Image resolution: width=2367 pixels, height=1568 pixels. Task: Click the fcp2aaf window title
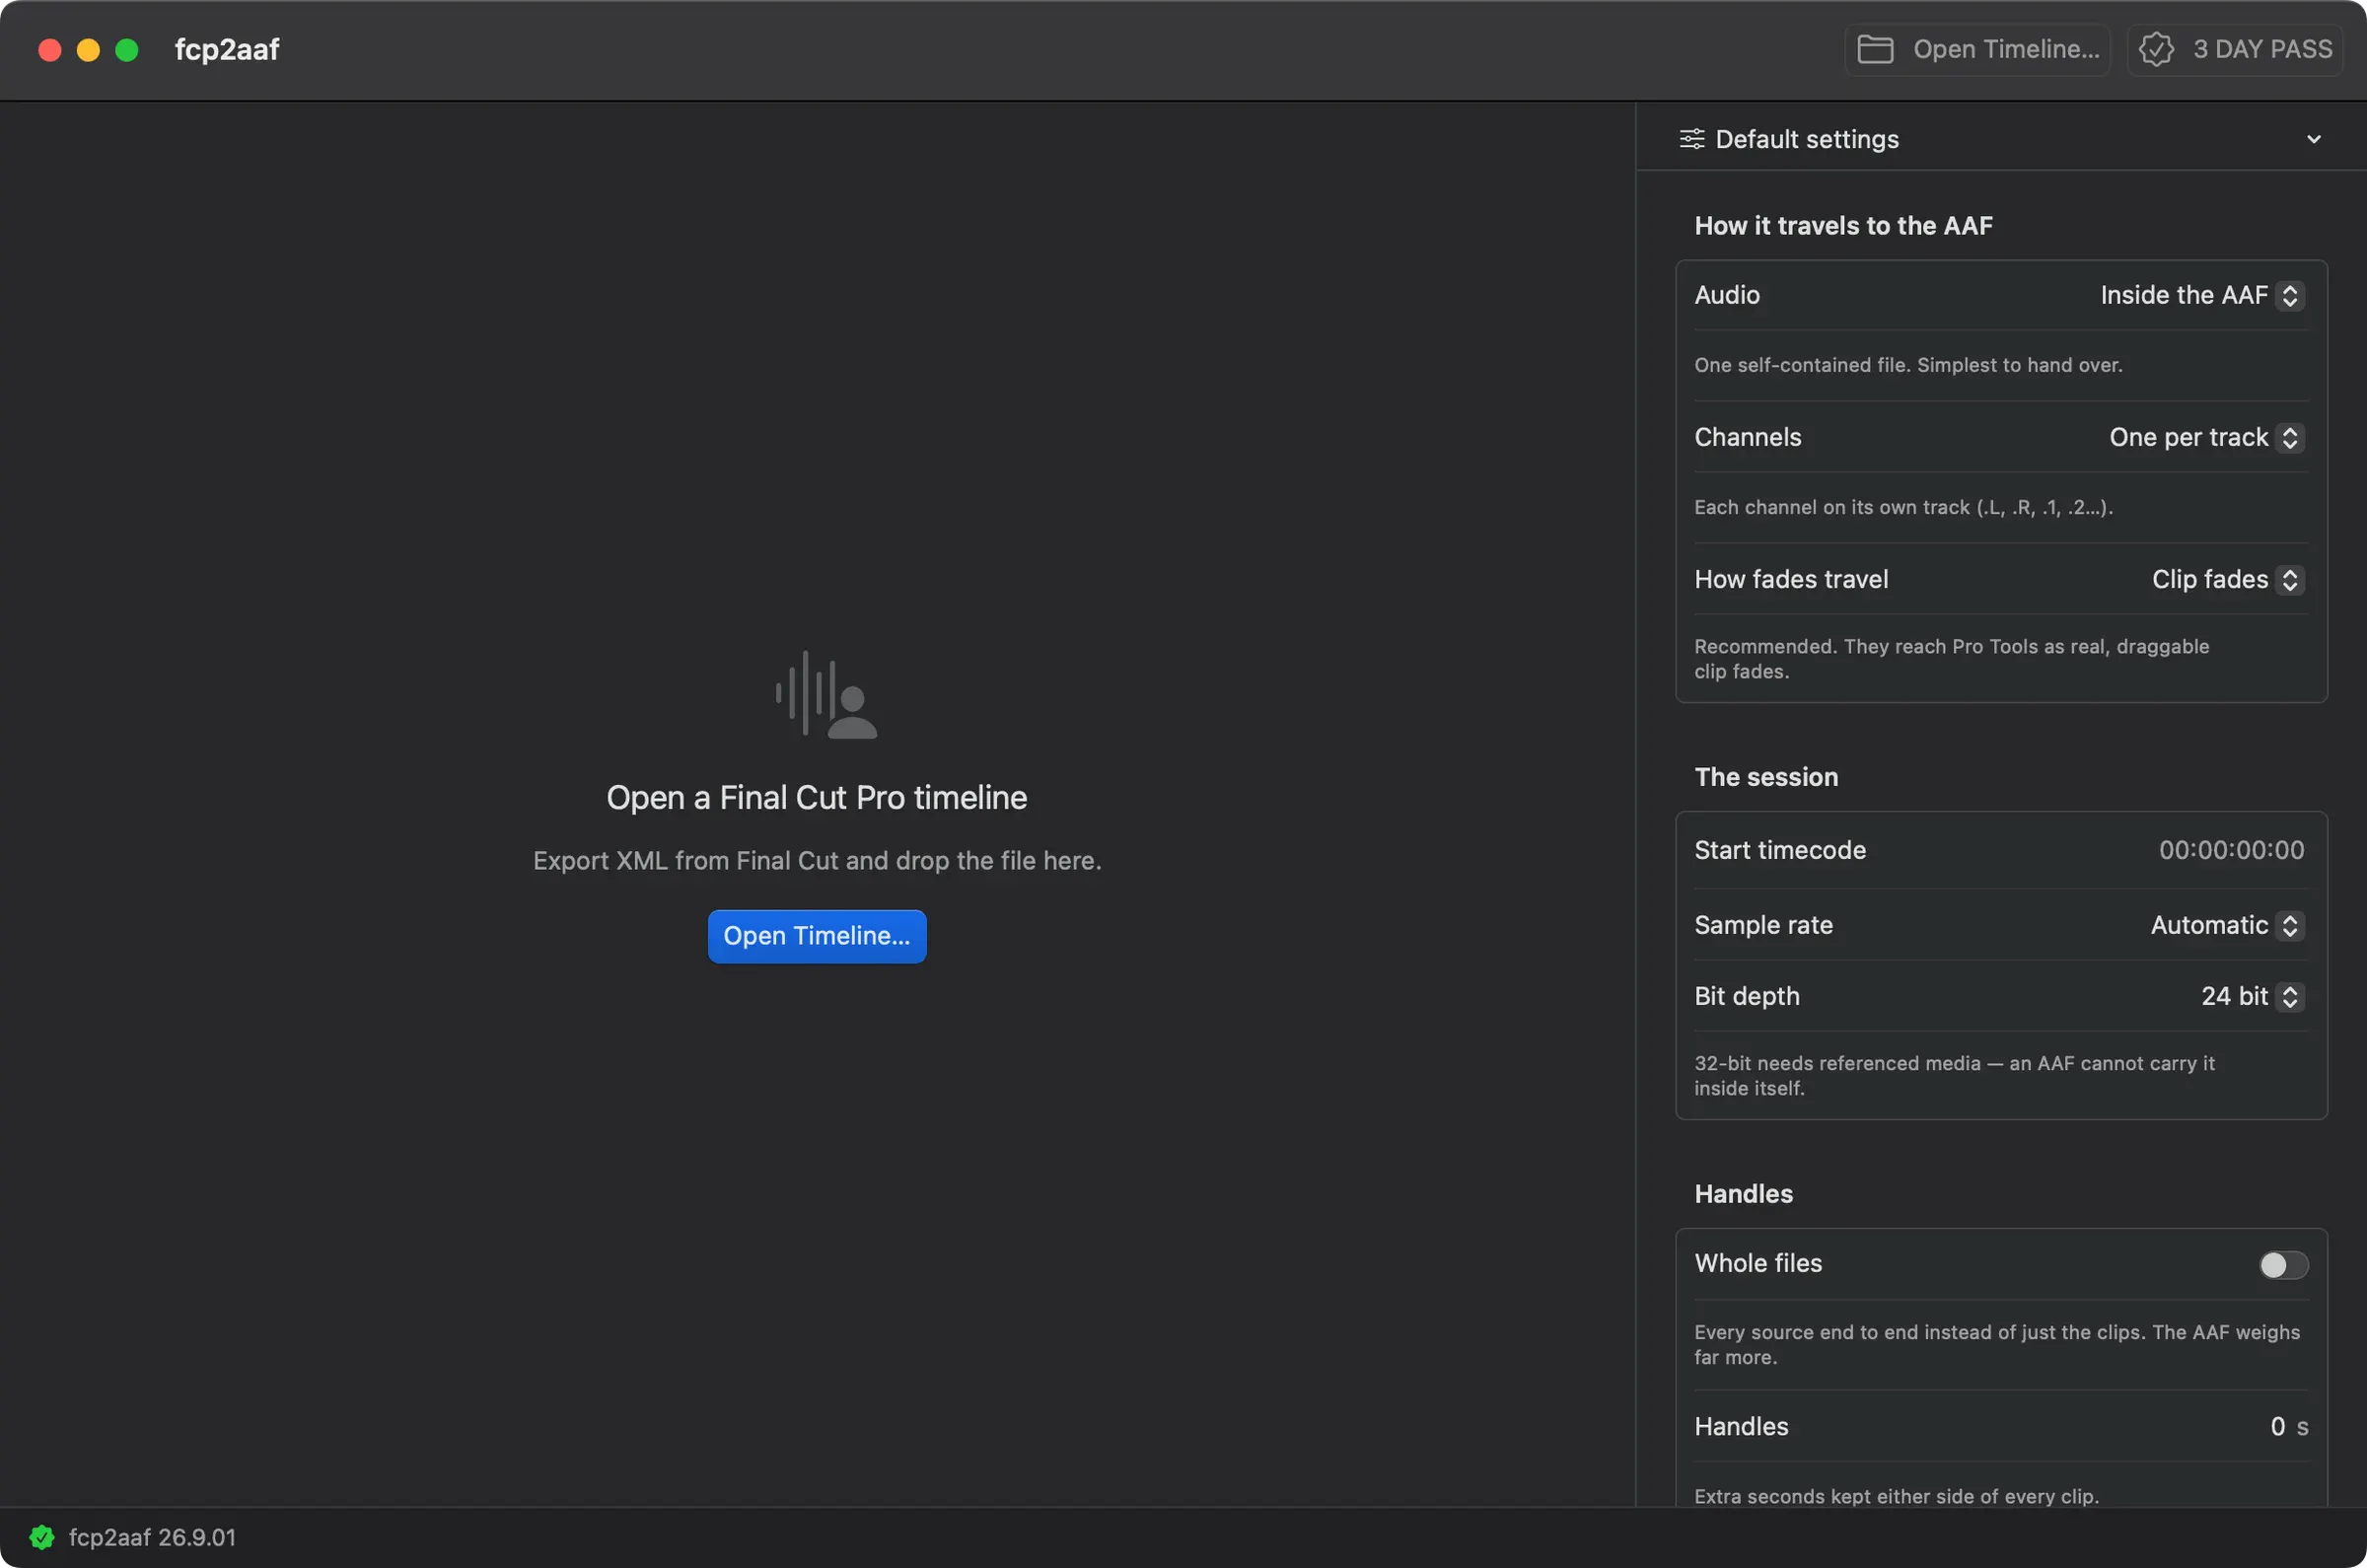point(227,49)
